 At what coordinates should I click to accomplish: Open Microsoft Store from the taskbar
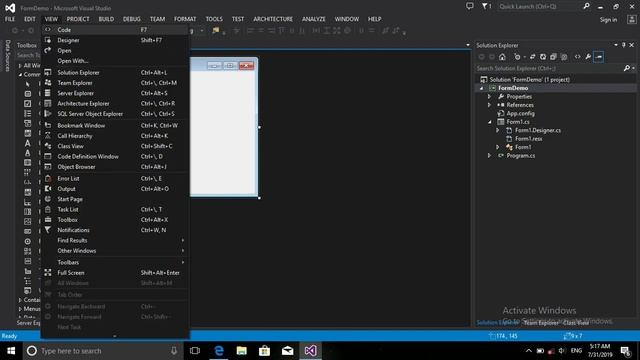[x=264, y=351]
